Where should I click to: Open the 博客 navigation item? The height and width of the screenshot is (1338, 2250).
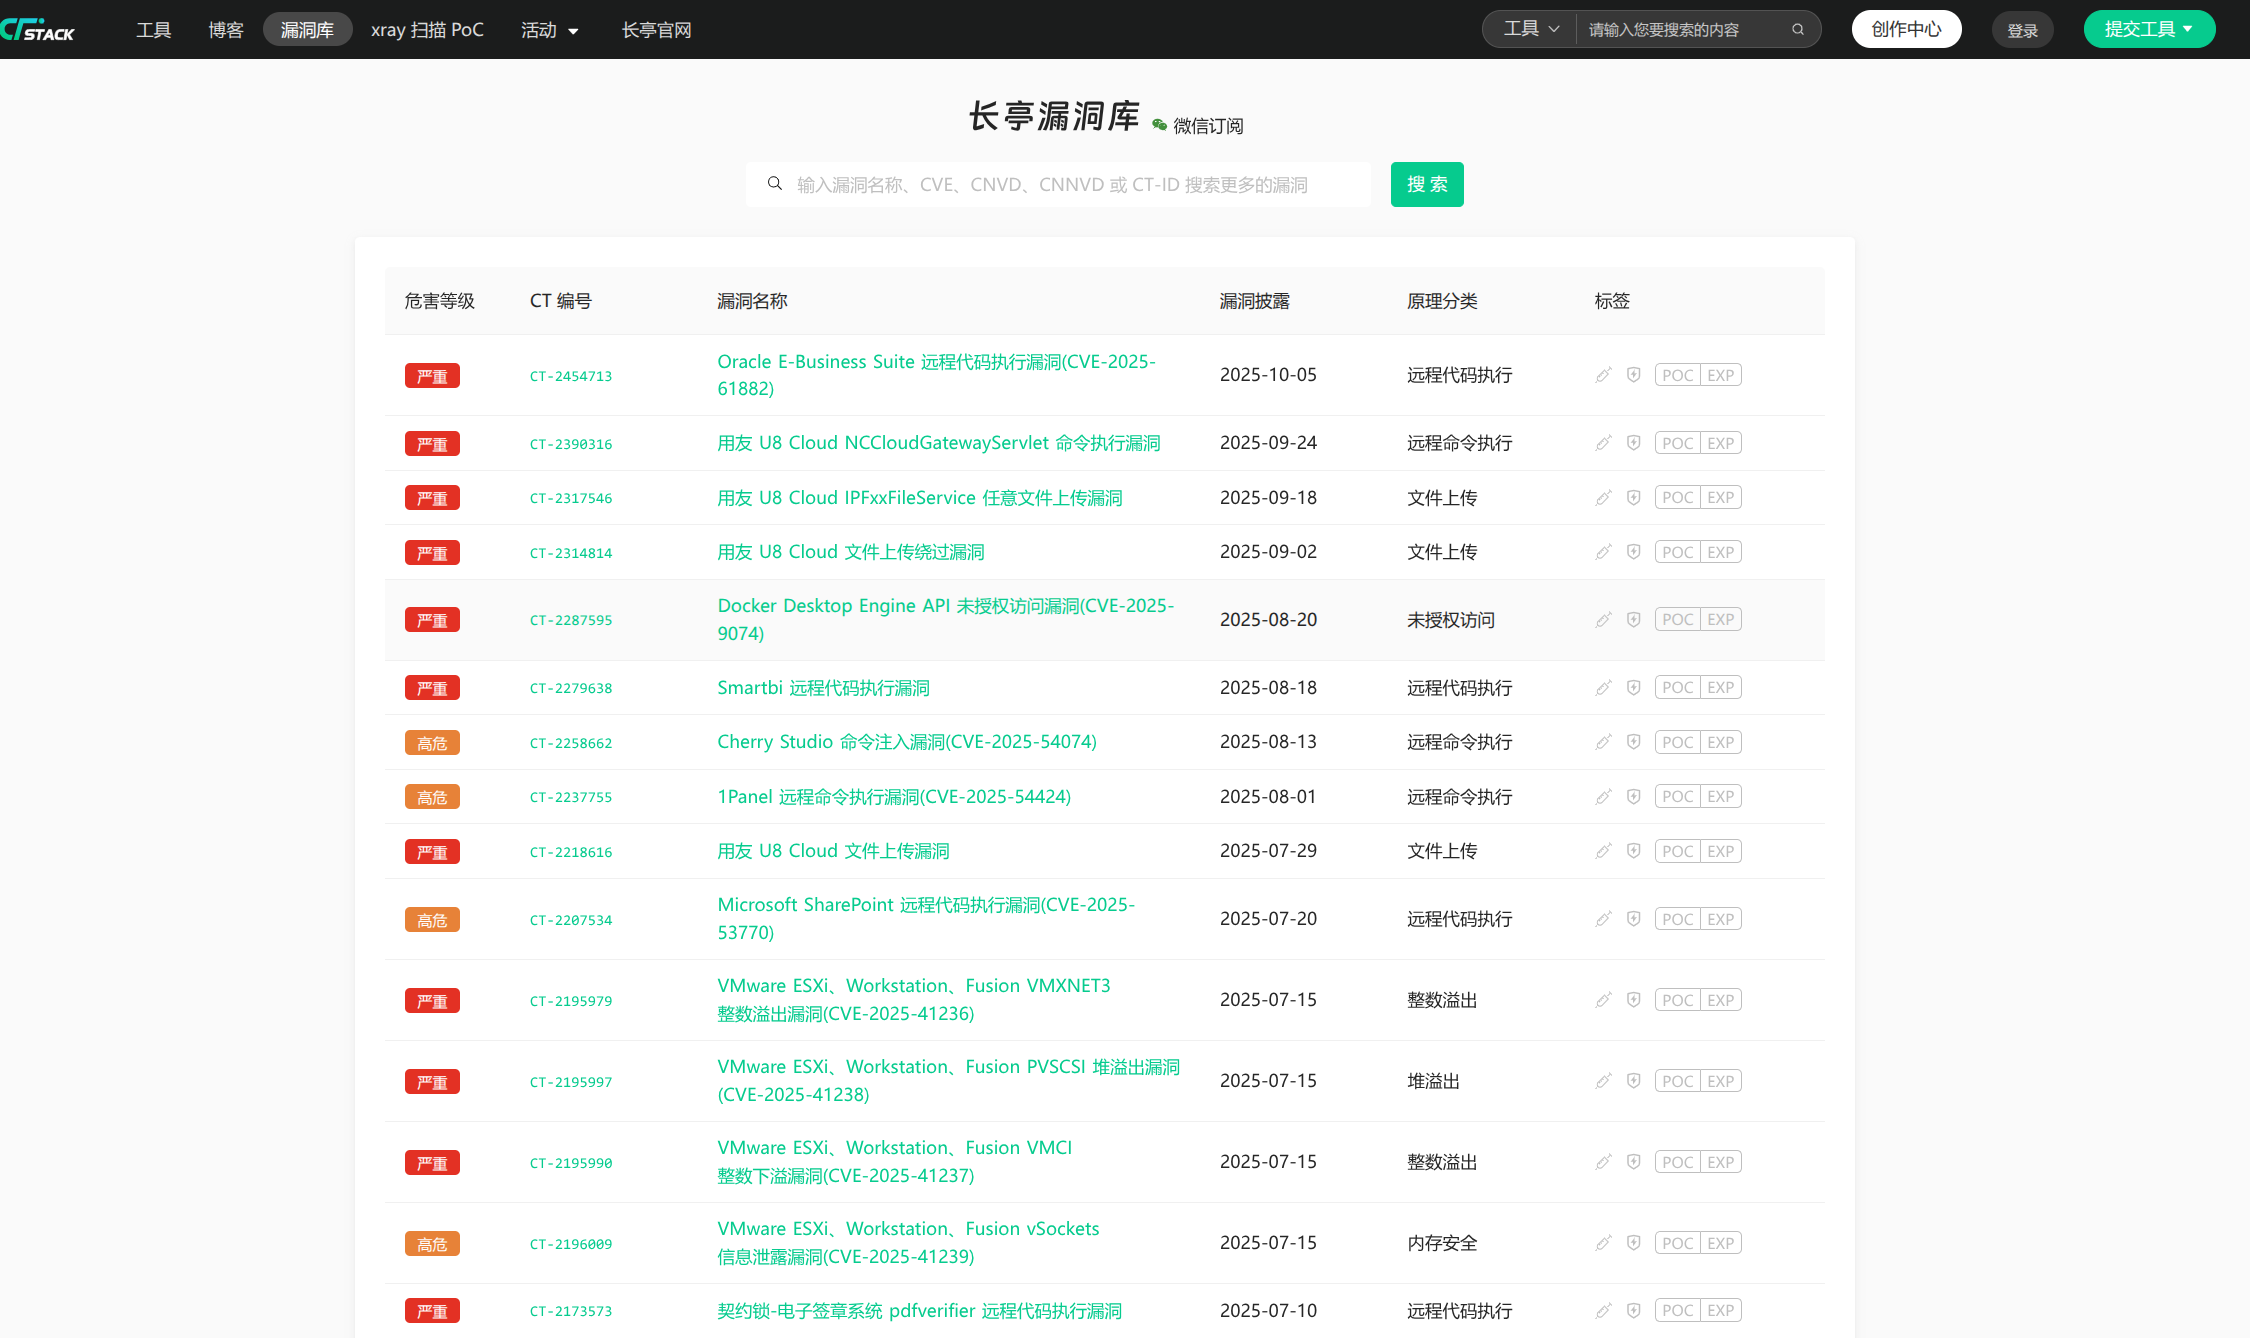[x=225, y=30]
